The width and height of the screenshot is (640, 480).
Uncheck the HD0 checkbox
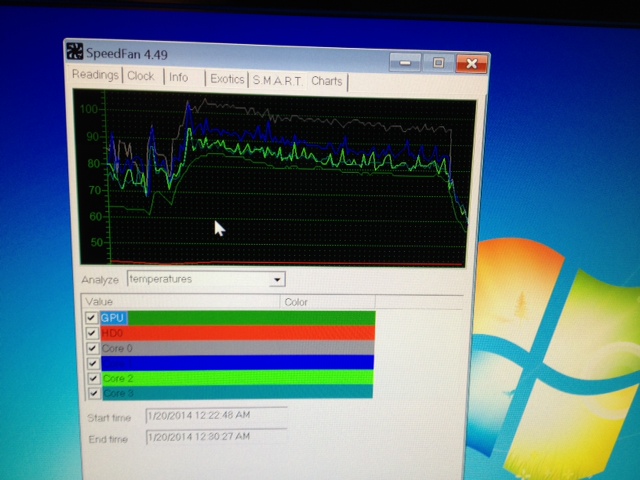92,333
